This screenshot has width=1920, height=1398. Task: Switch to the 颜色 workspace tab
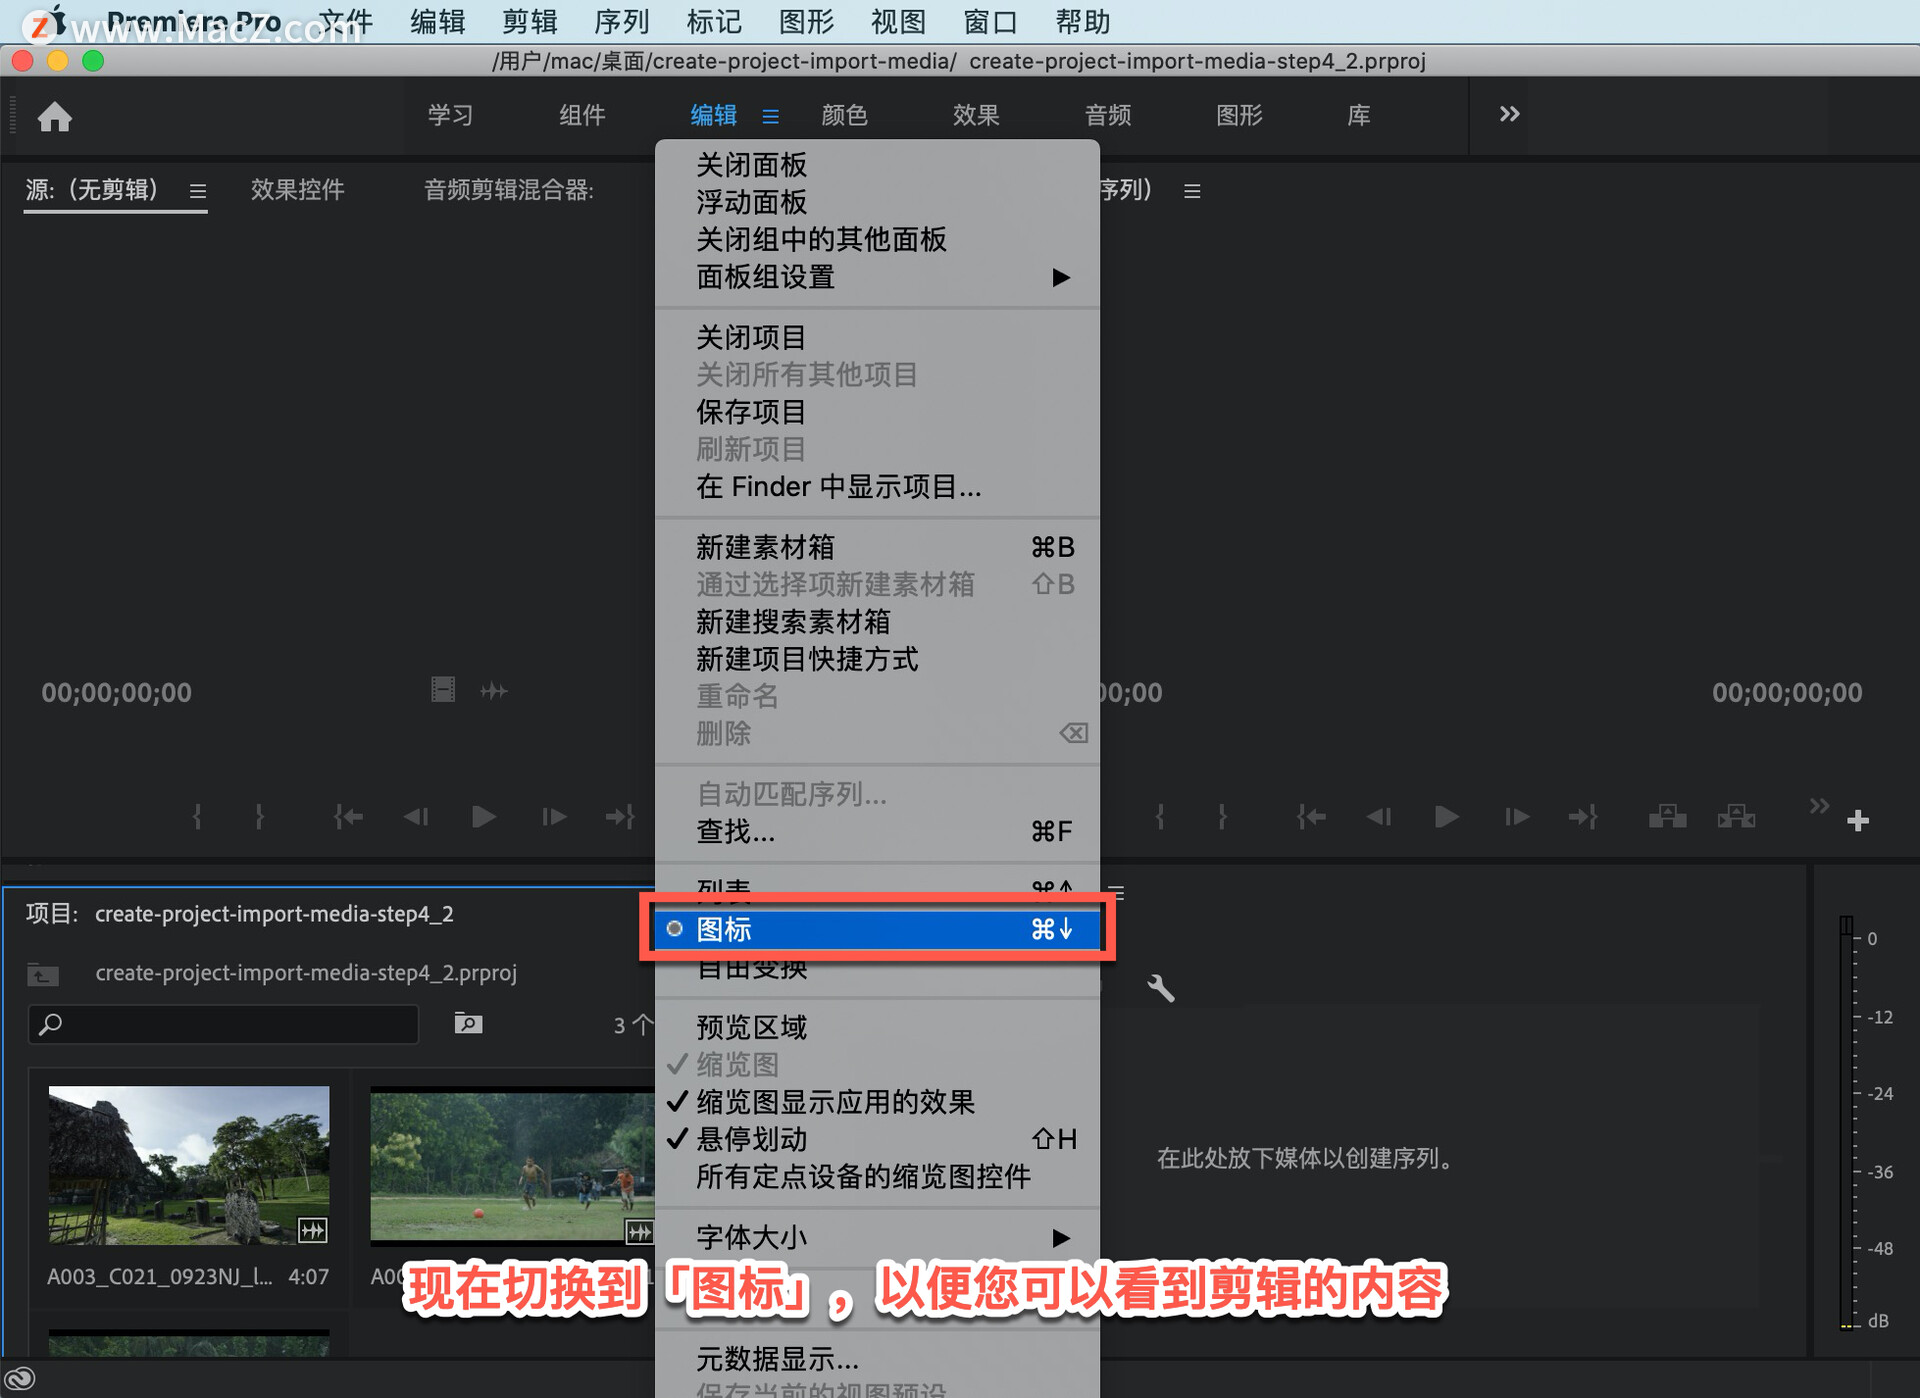point(844,115)
